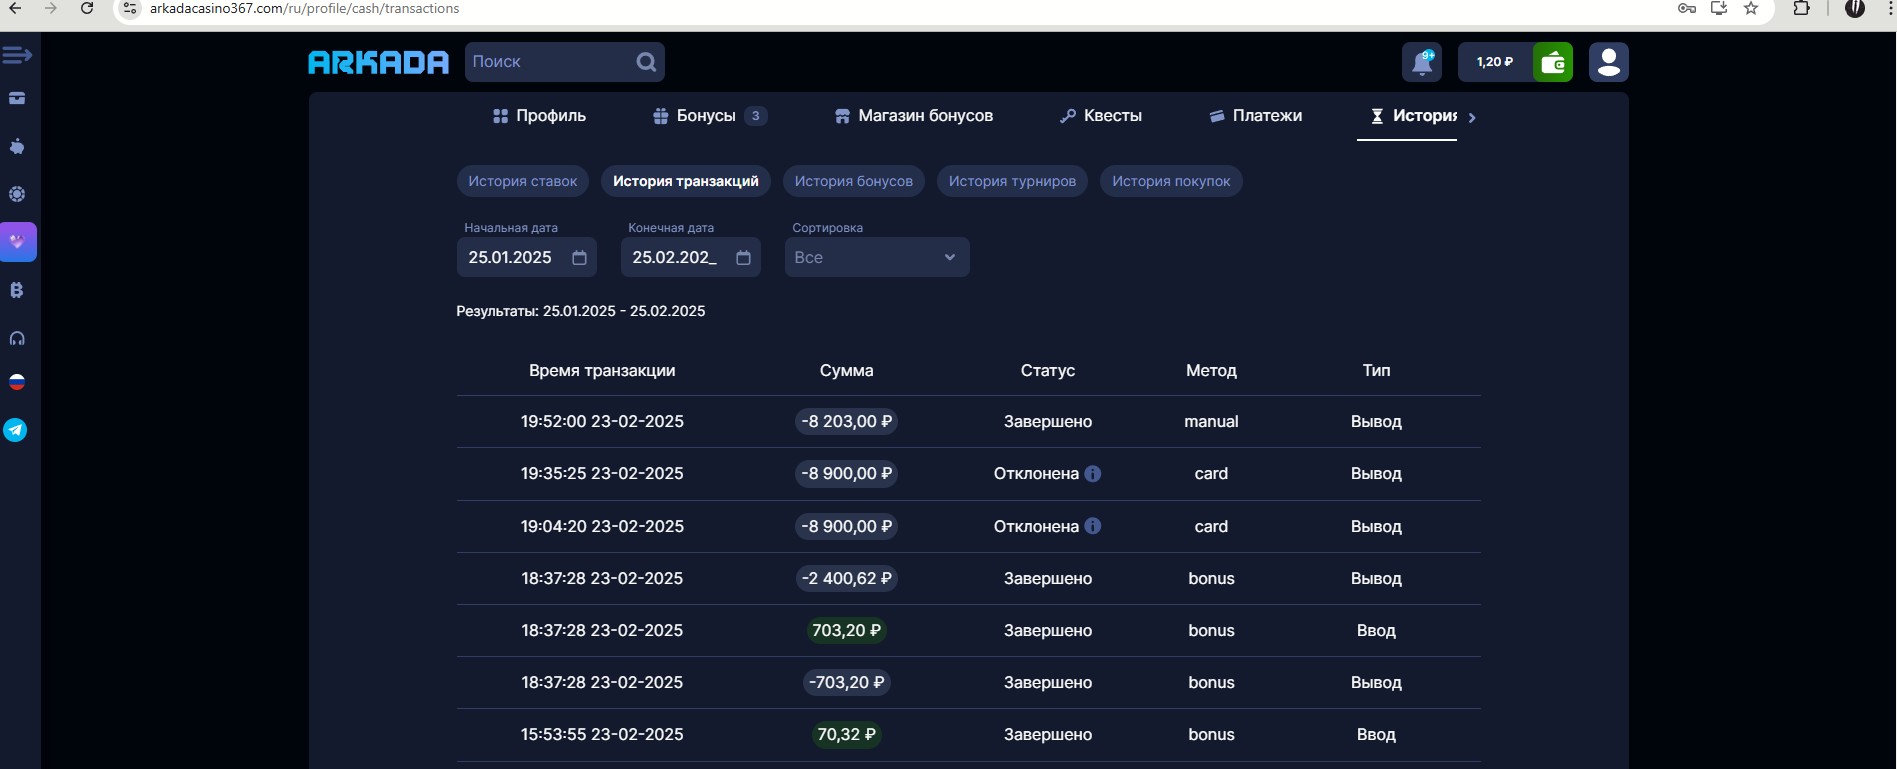Click the end date field 25.02.202_

[691, 257]
